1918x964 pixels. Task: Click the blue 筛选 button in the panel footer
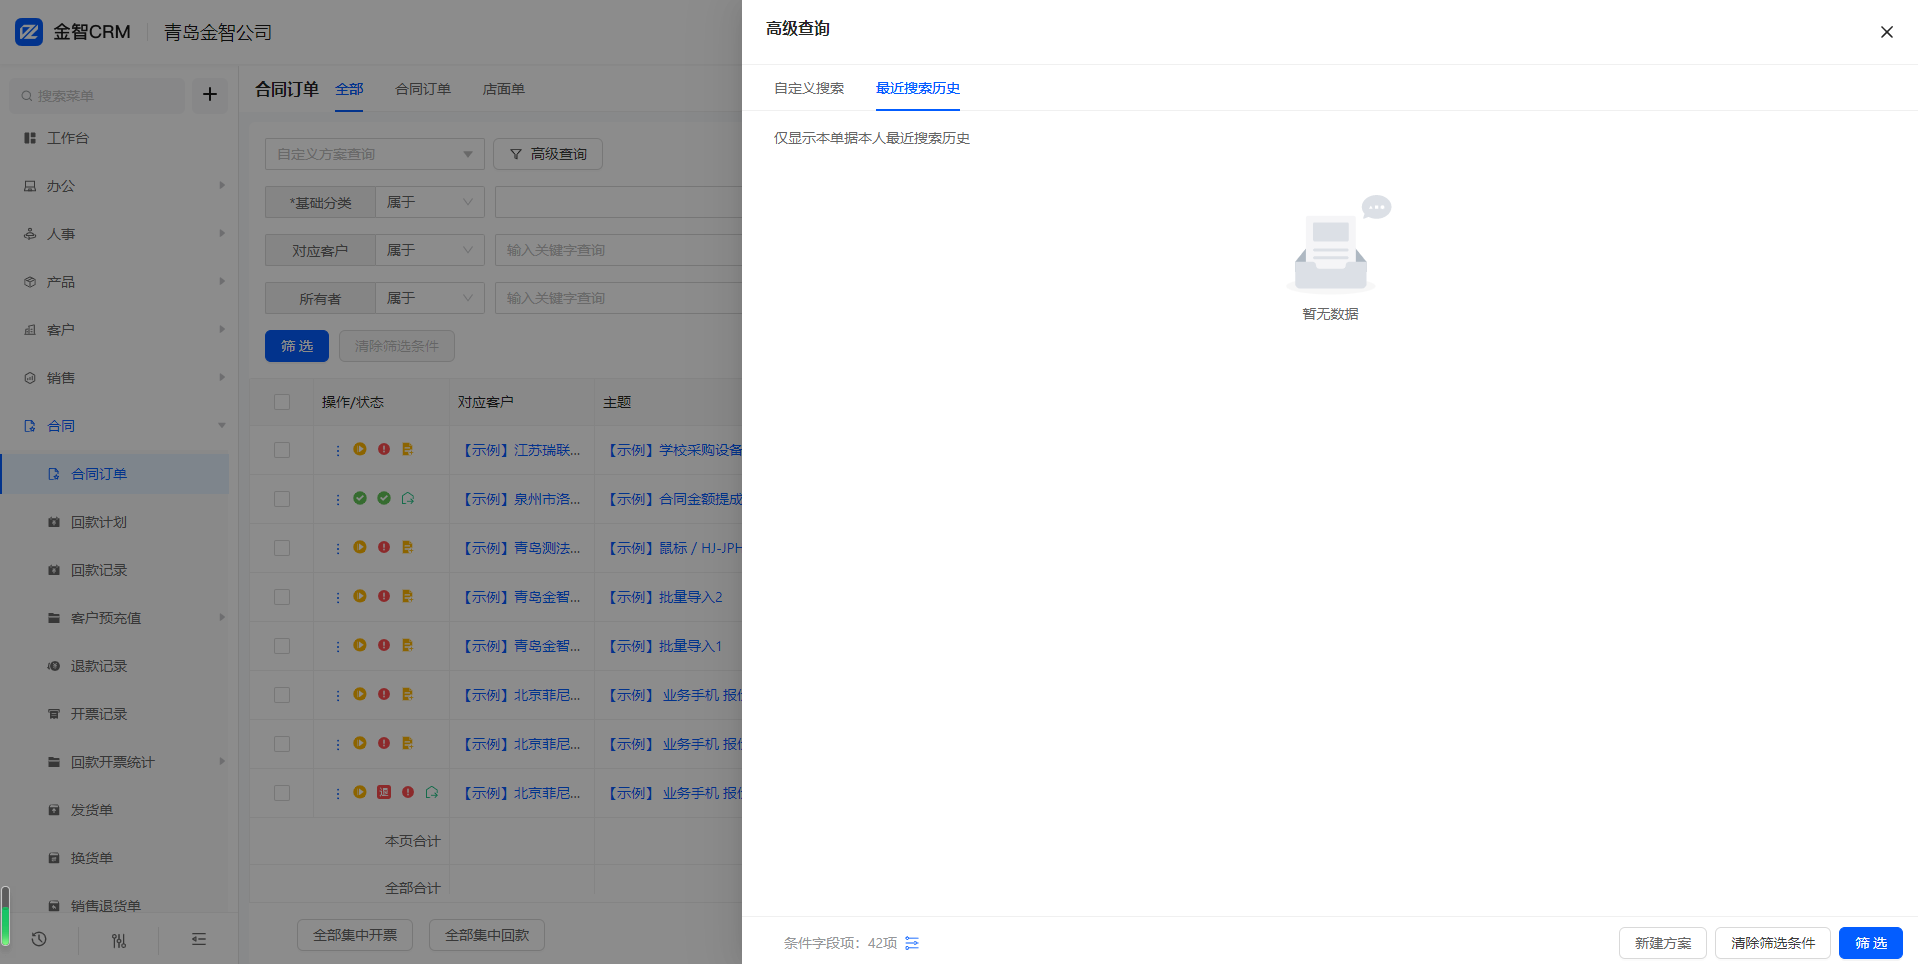[1871, 943]
